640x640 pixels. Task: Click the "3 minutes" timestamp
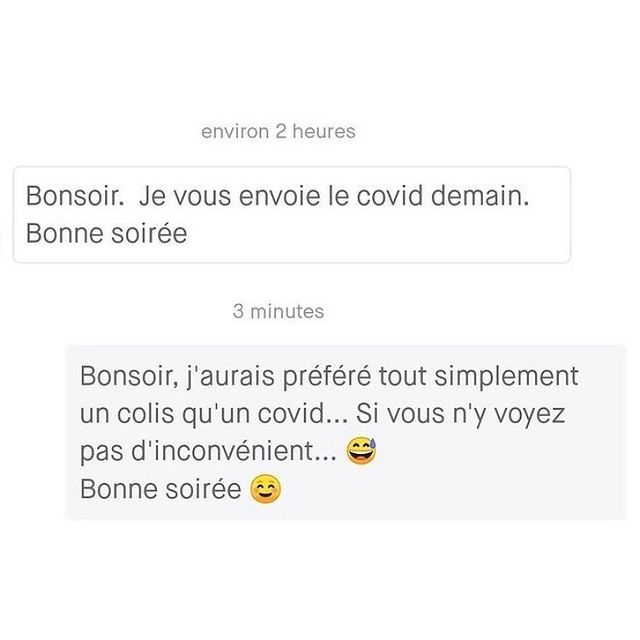278,311
